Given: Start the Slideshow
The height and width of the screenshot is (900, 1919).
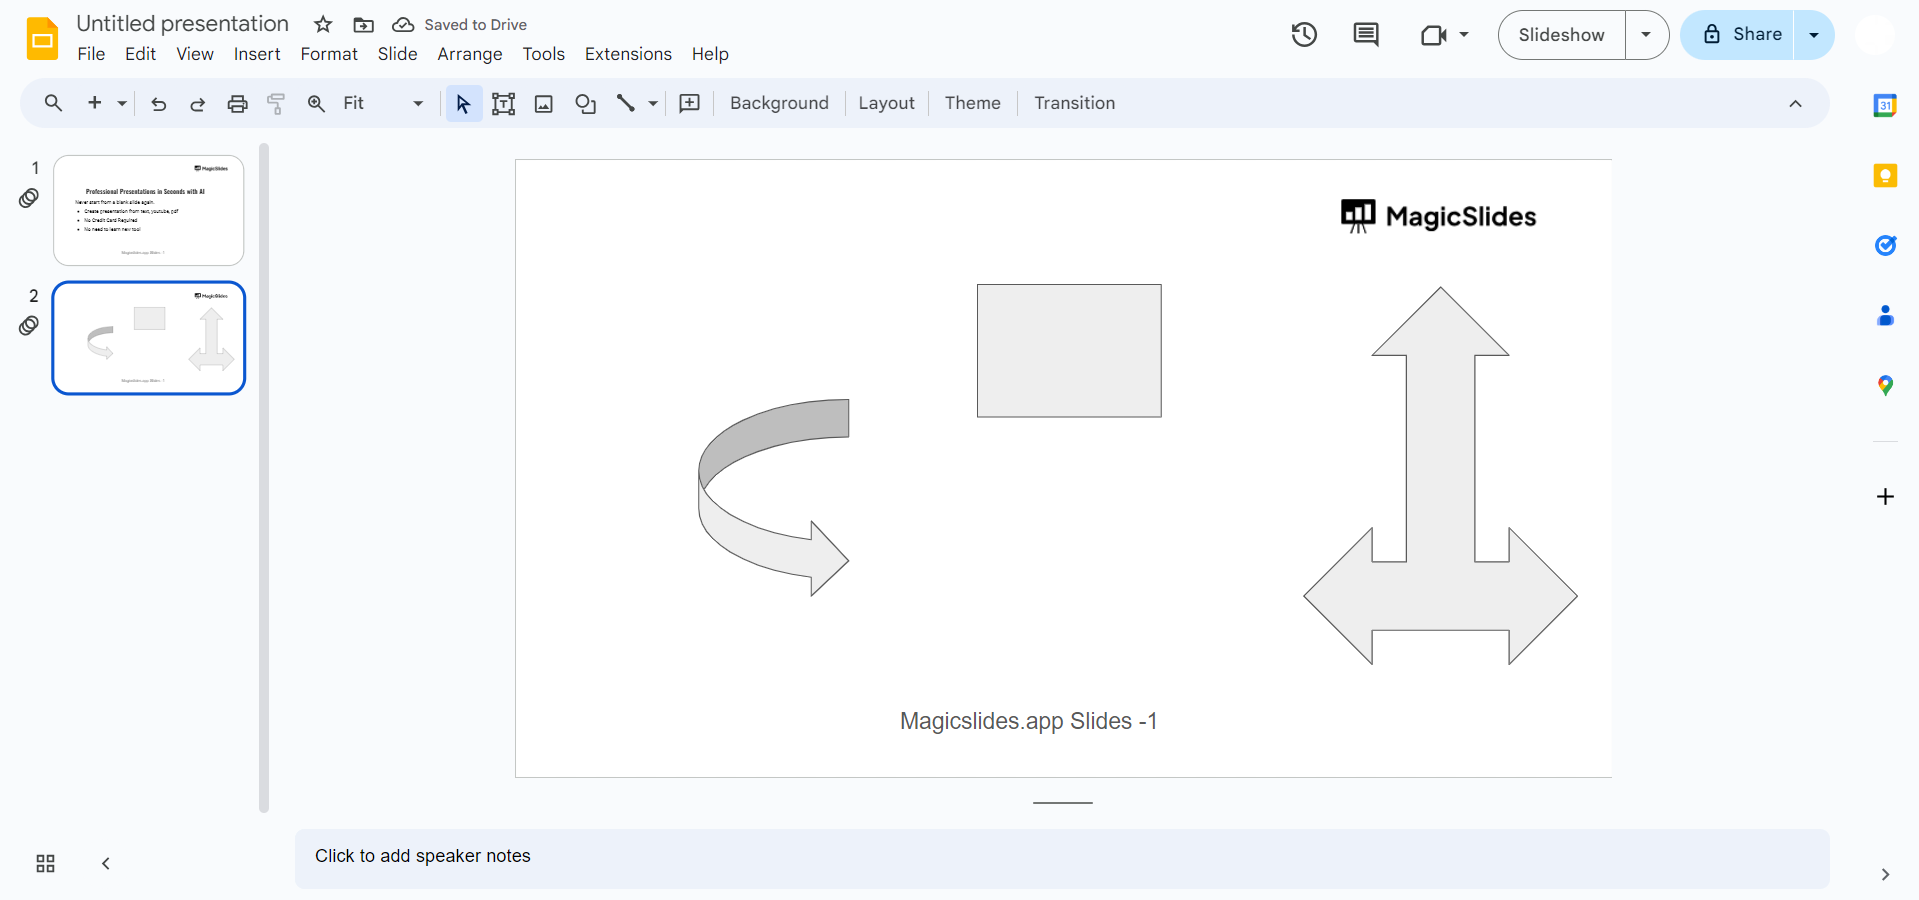Looking at the screenshot, I should (1561, 35).
